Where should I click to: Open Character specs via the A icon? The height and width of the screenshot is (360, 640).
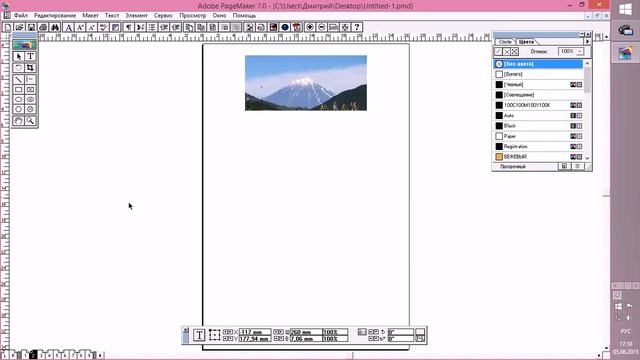tap(69, 27)
